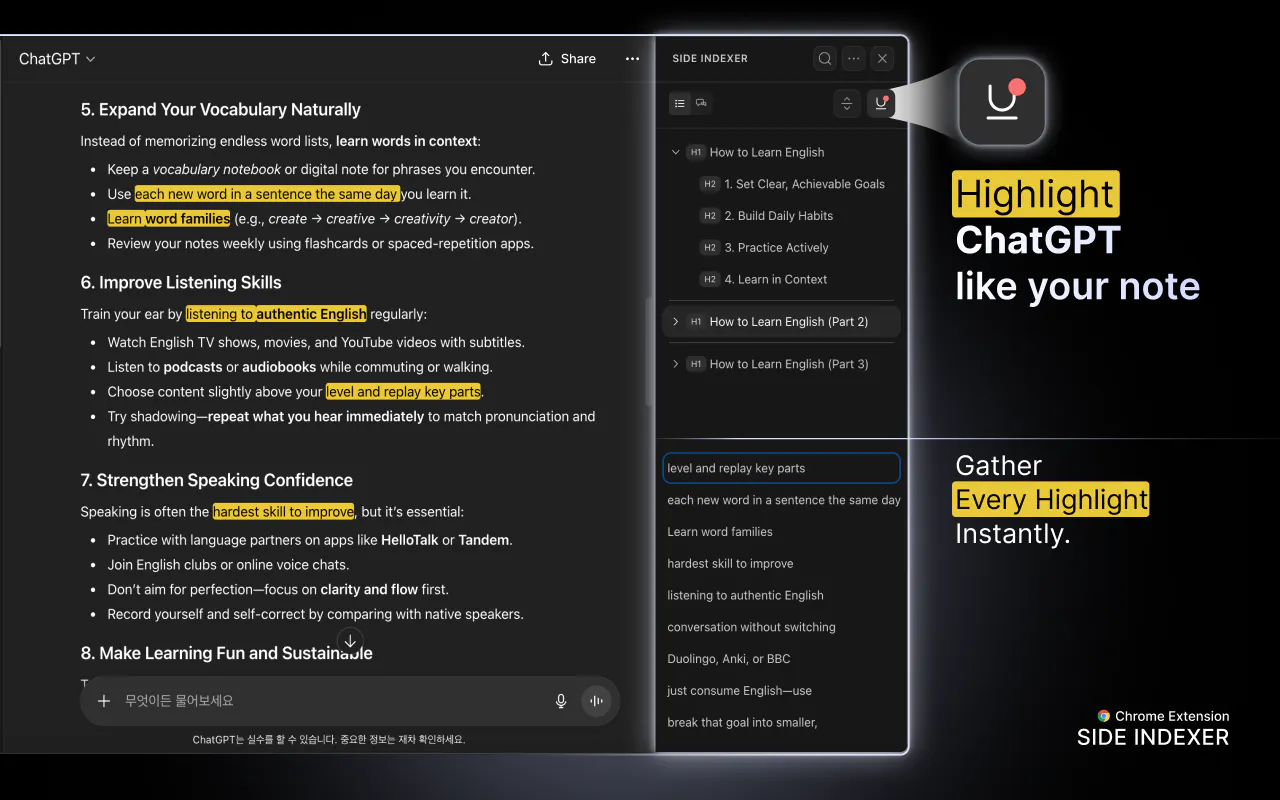Launch voice mode with the waveform icon
The image size is (1280, 800).
[596, 701]
